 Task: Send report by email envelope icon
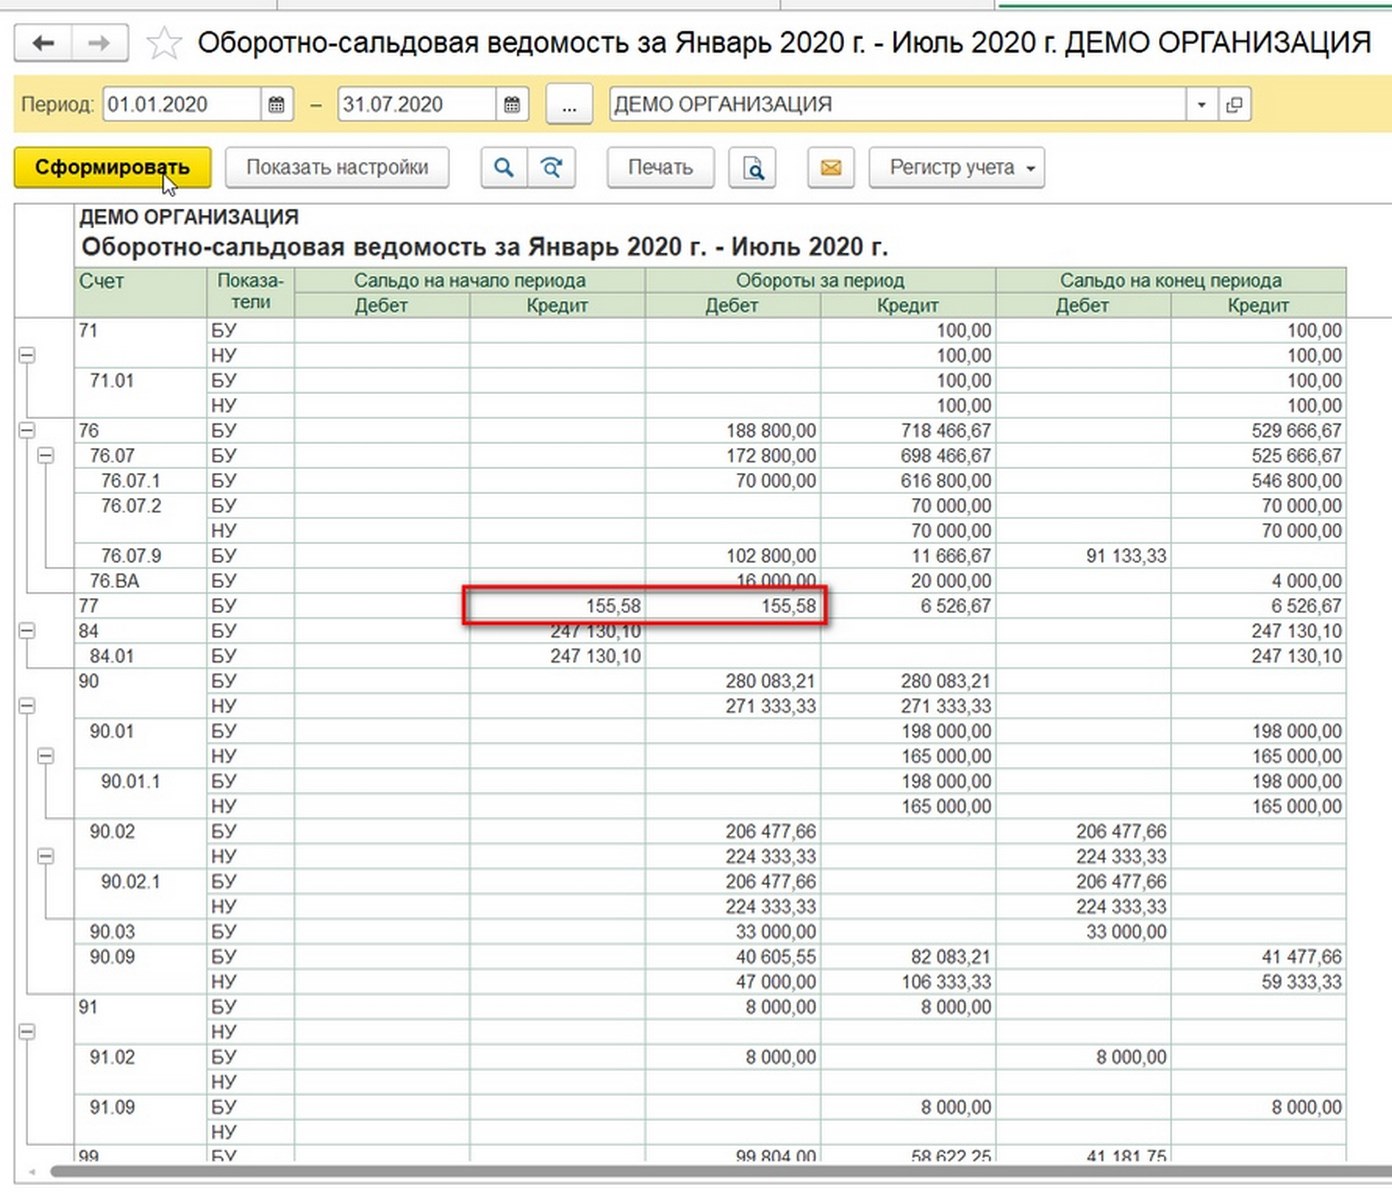(x=830, y=168)
